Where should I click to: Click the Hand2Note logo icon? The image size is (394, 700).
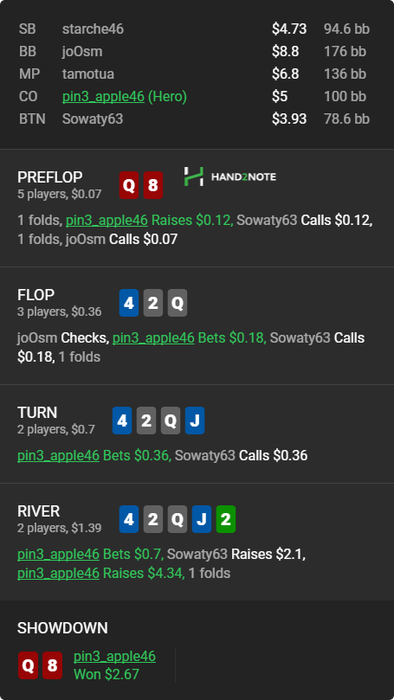194,177
